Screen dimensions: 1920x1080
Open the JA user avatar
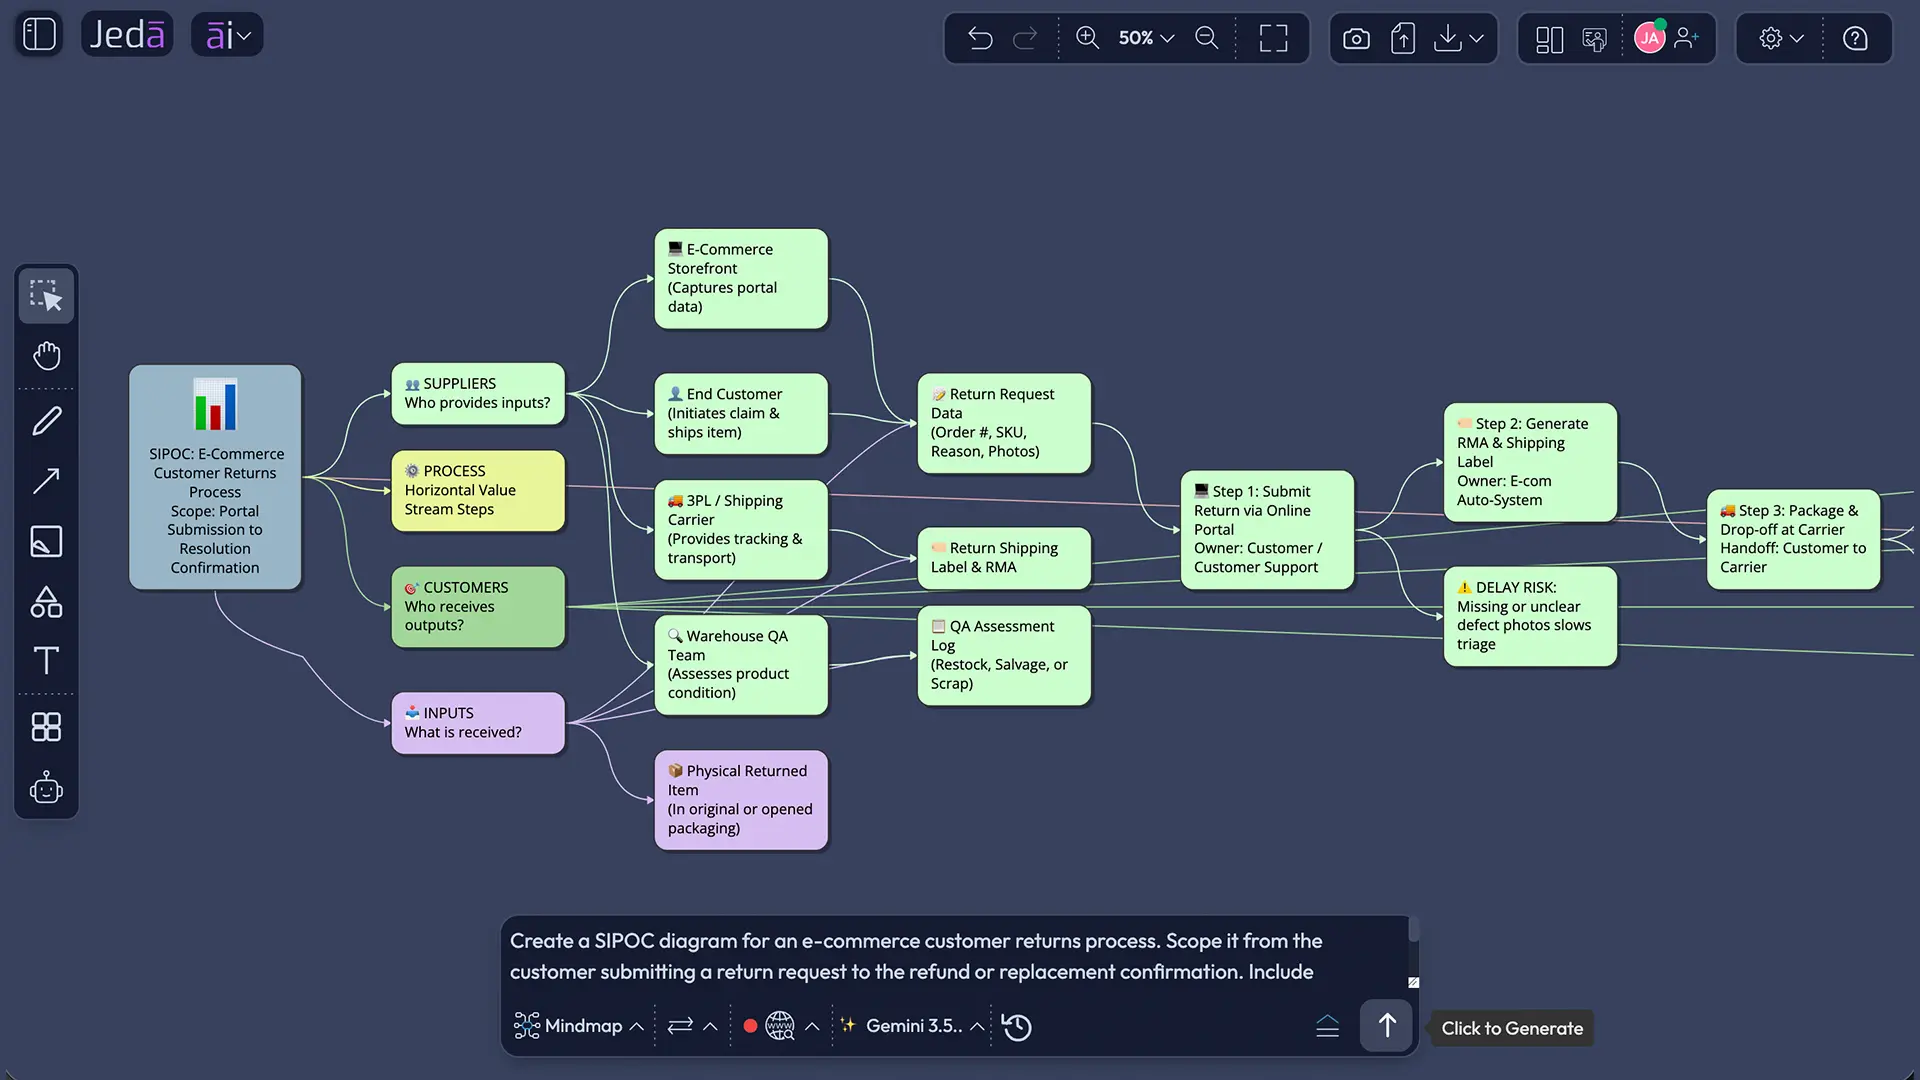point(1649,38)
